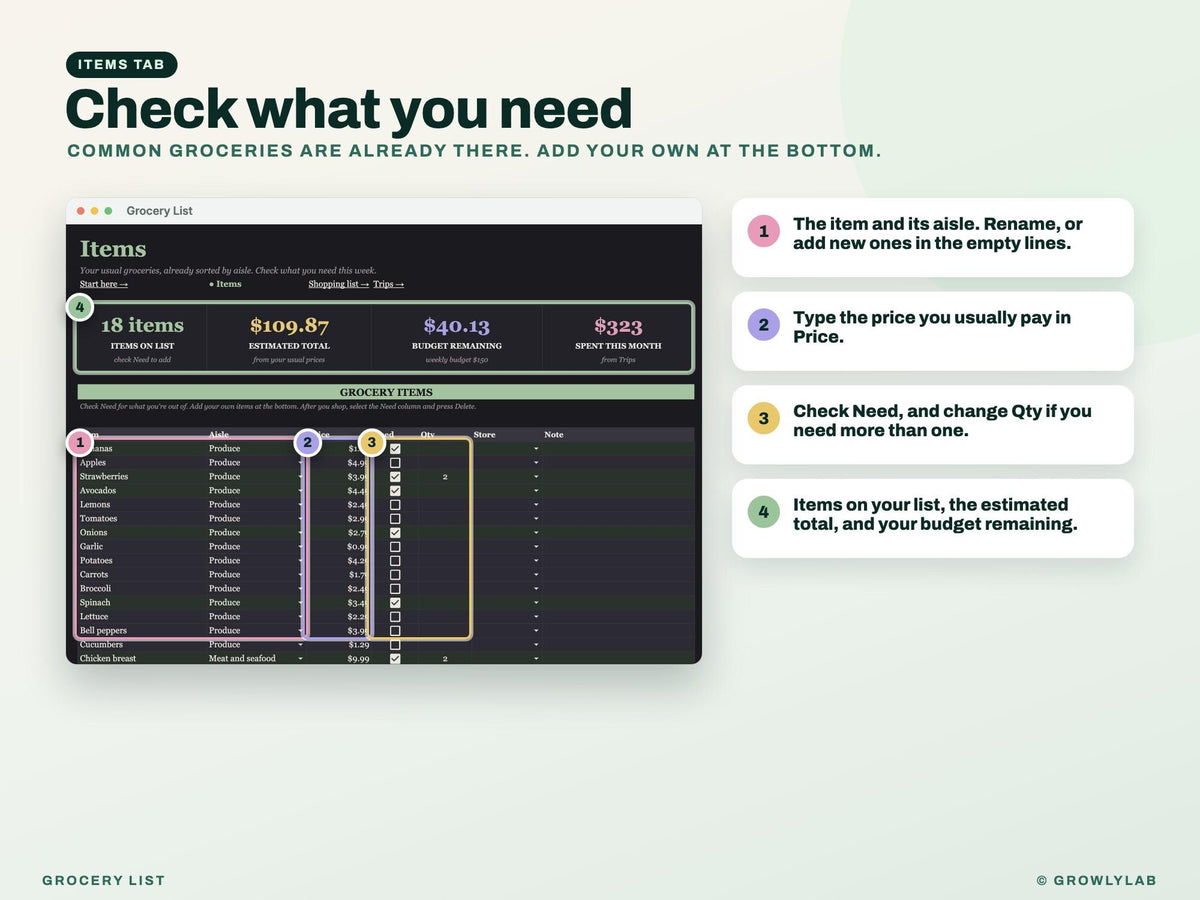Viewport: 1200px width, 900px height.
Task: Select the '$109.87' estimated total
Action: [x=289, y=325]
